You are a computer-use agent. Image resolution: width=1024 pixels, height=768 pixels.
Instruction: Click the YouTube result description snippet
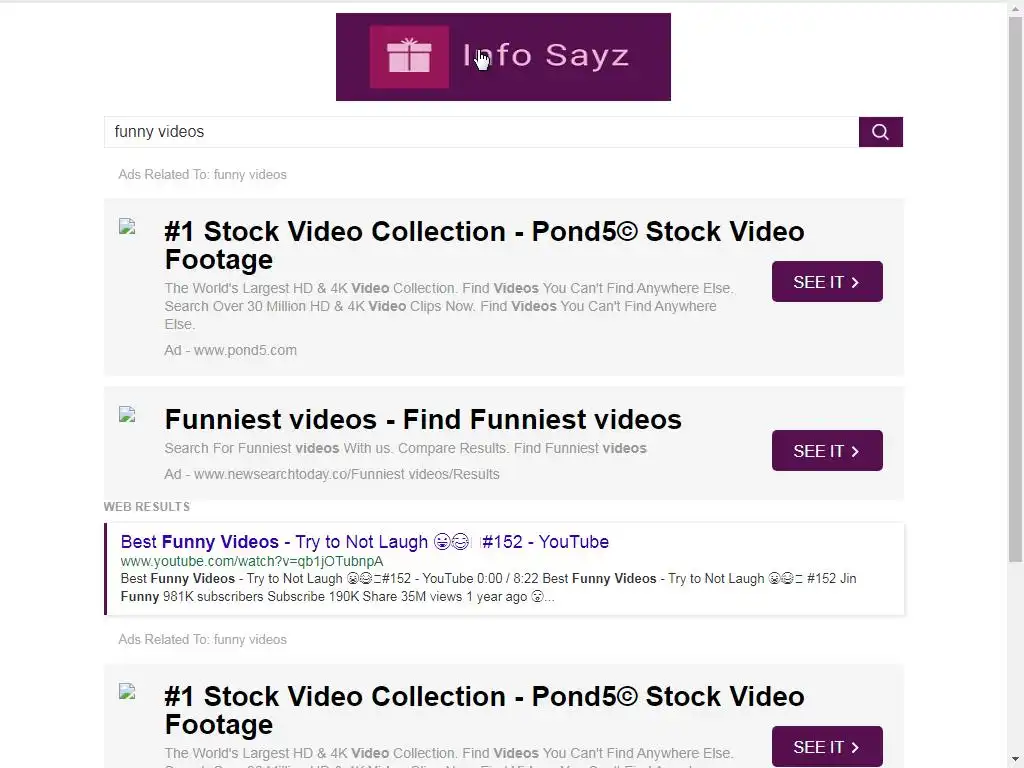point(488,587)
